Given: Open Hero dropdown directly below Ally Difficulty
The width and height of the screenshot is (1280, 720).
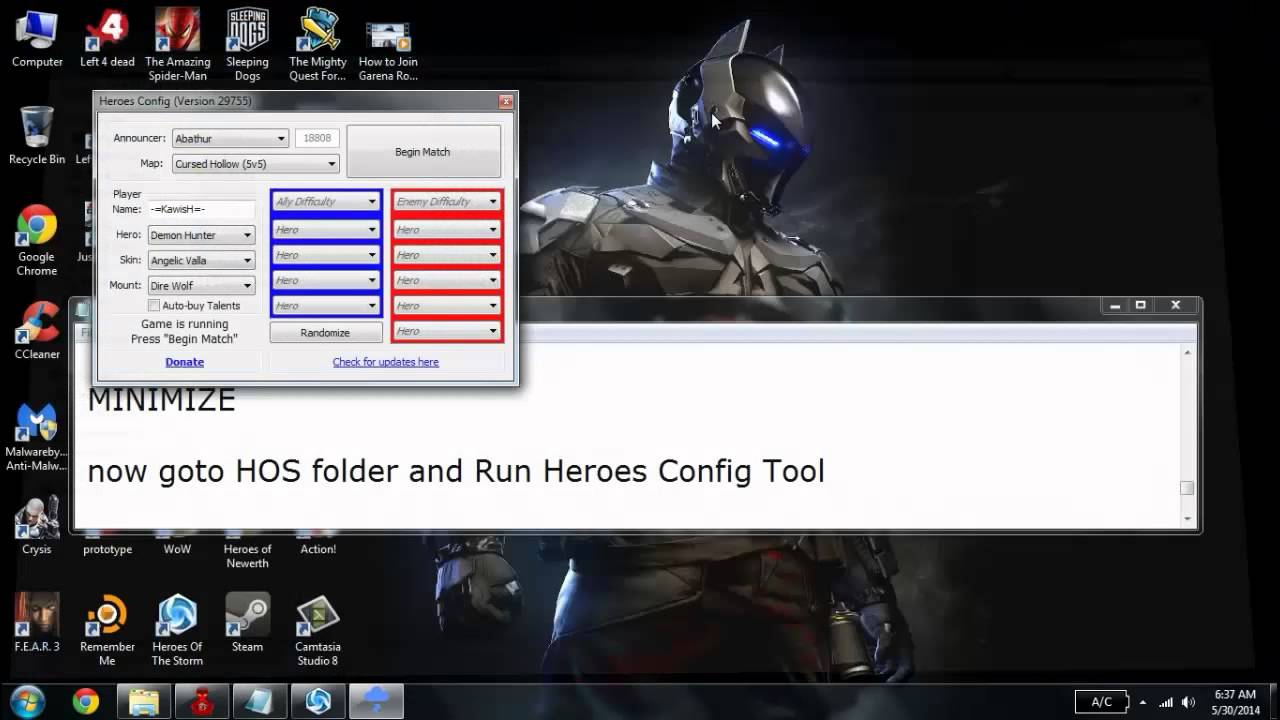Looking at the screenshot, I should point(326,230).
